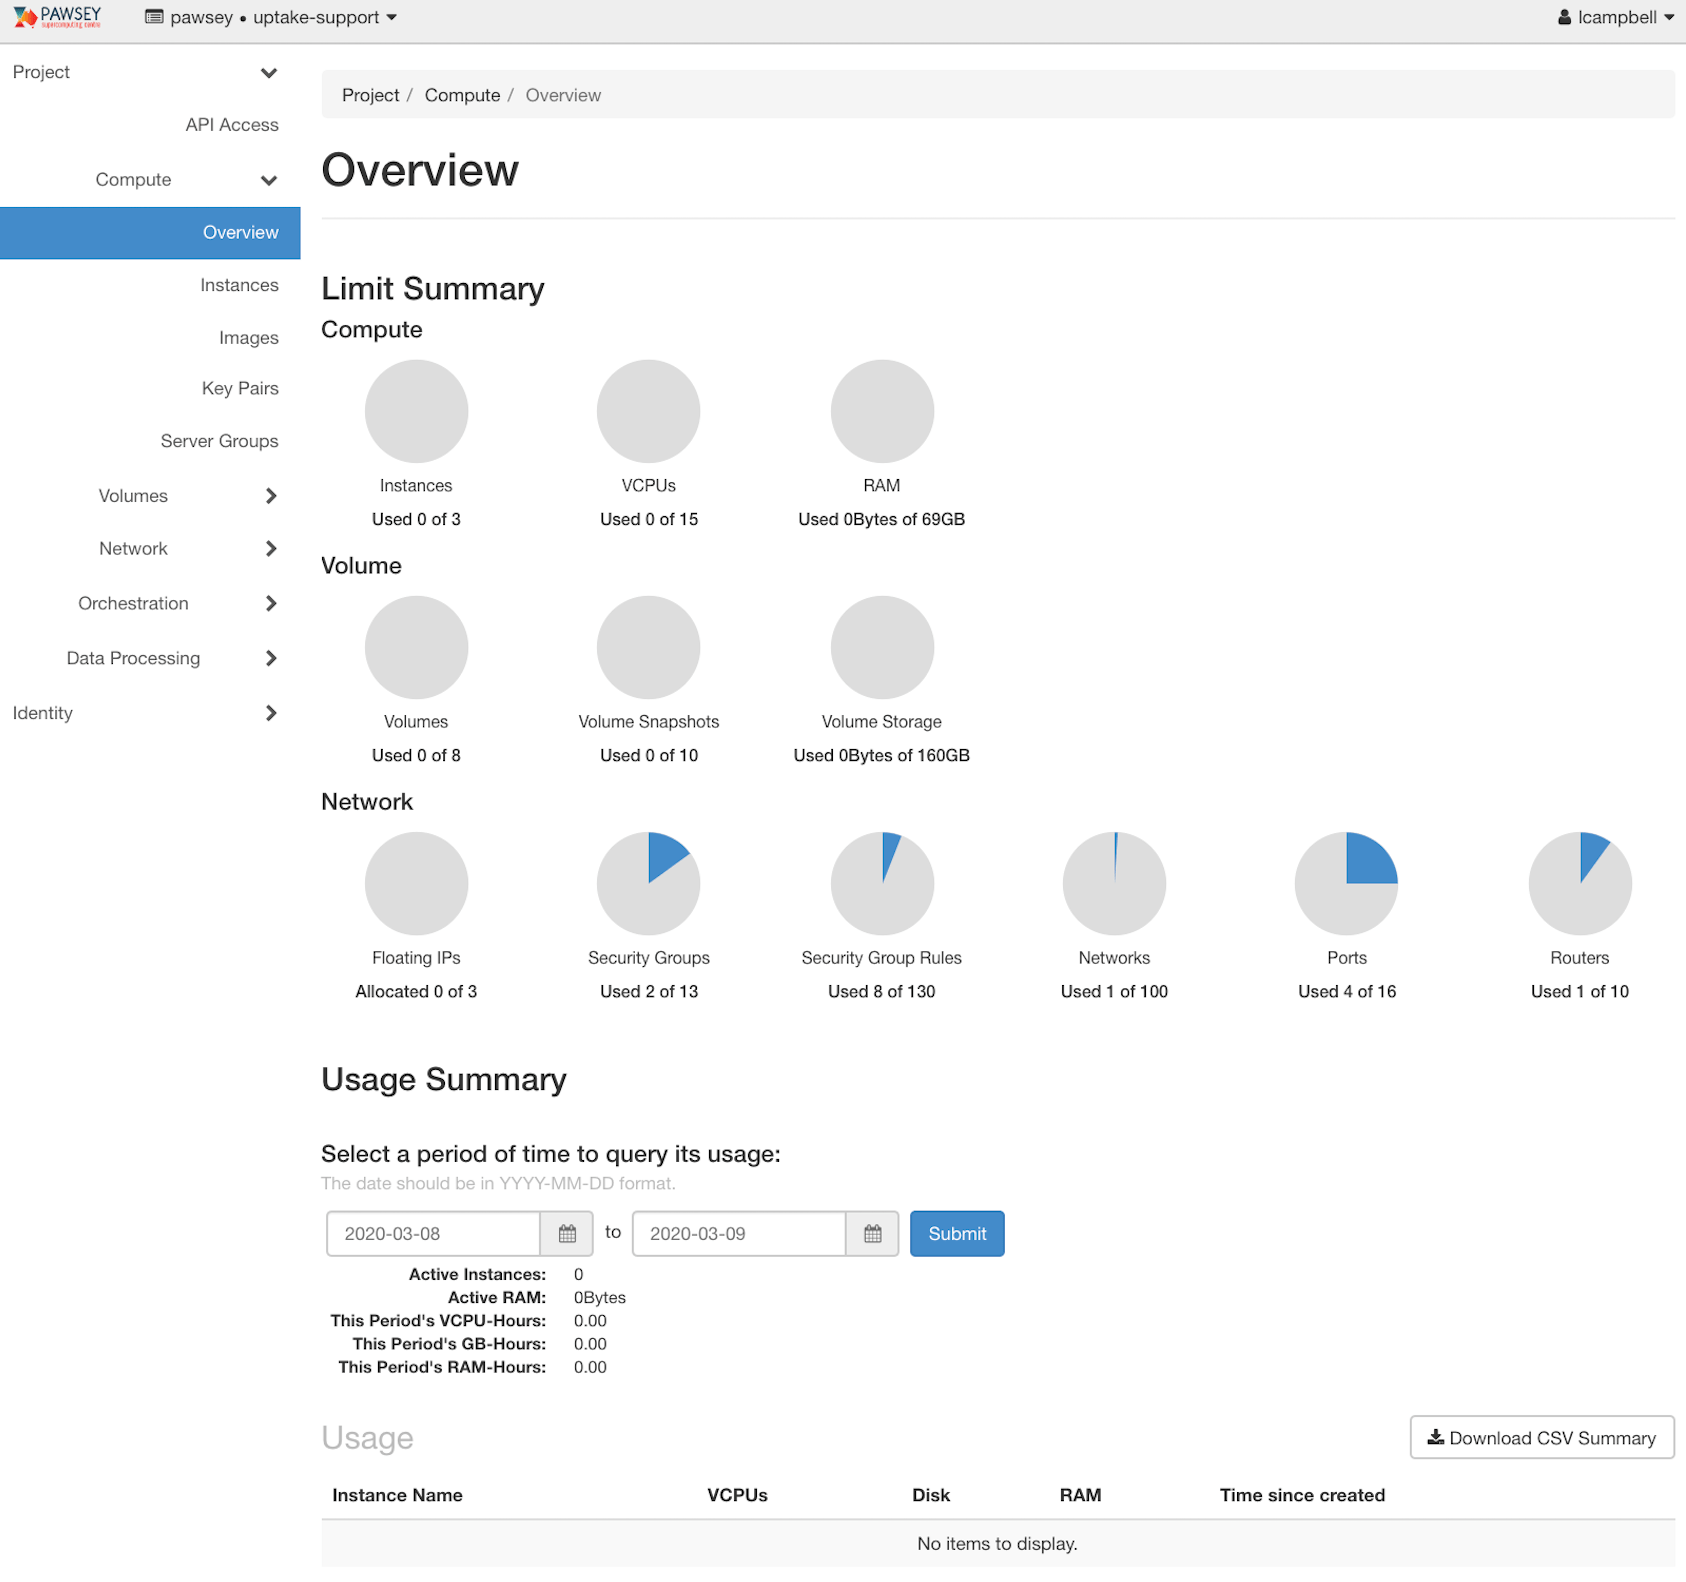Open the Compute breadcrumb link
Screen dimensions: 1686x1582
pos(462,94)
